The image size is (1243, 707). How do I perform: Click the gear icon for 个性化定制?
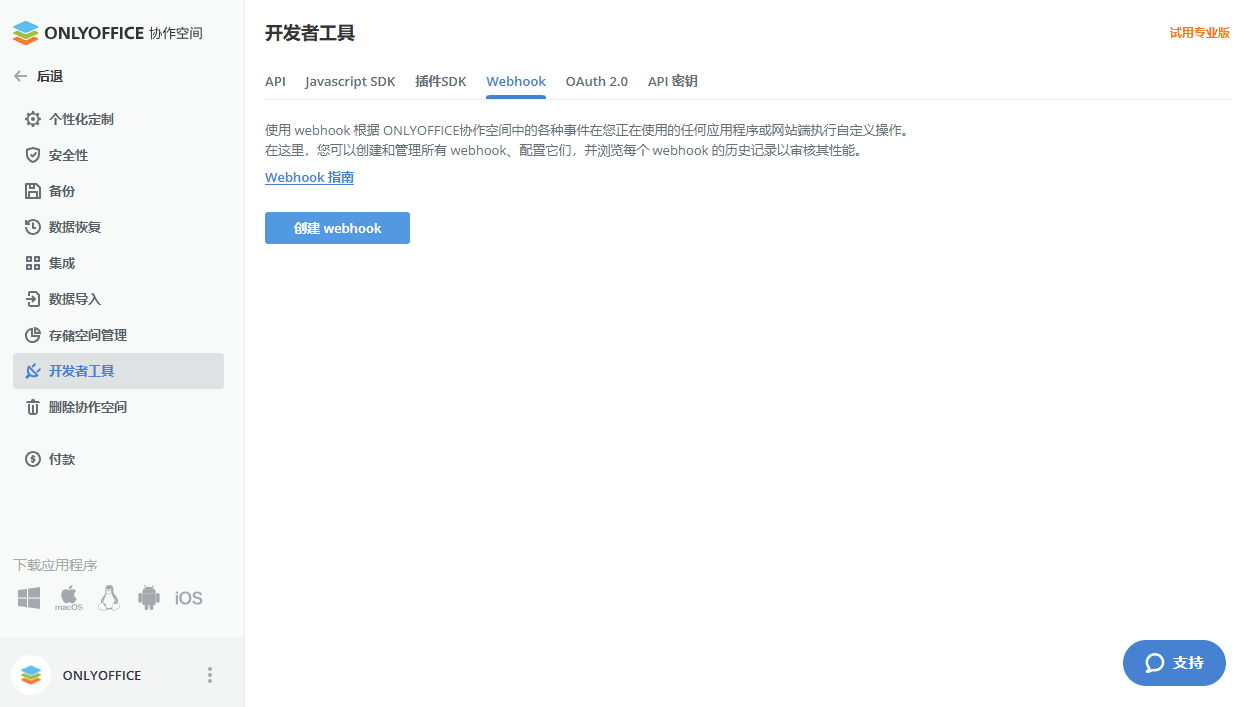[x=33, y=119]
